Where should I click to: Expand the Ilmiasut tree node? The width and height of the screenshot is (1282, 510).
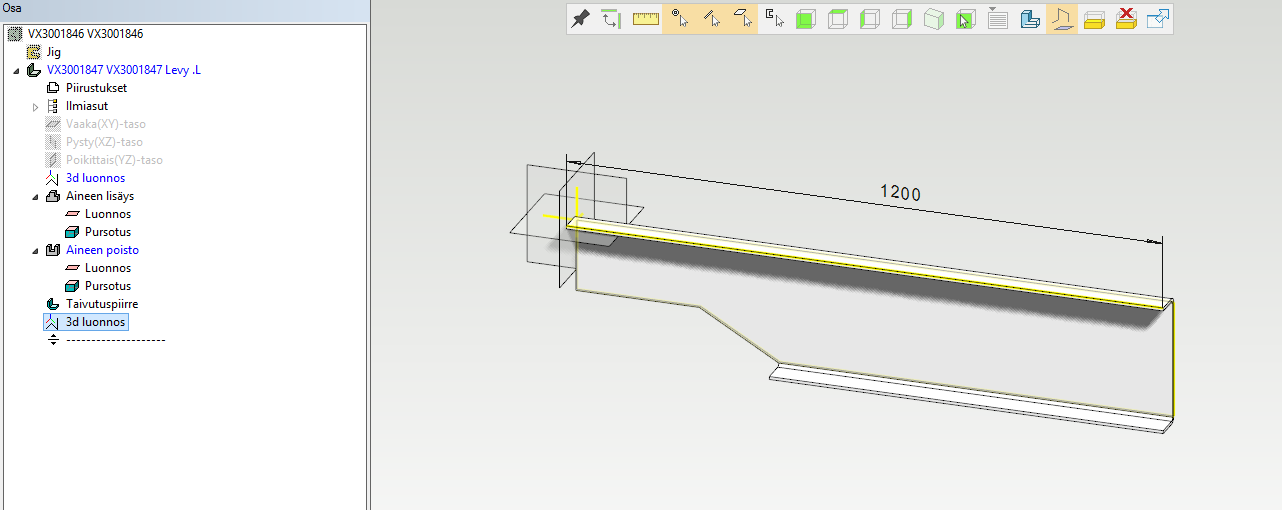pyautogui.click(x=35, y=106)
